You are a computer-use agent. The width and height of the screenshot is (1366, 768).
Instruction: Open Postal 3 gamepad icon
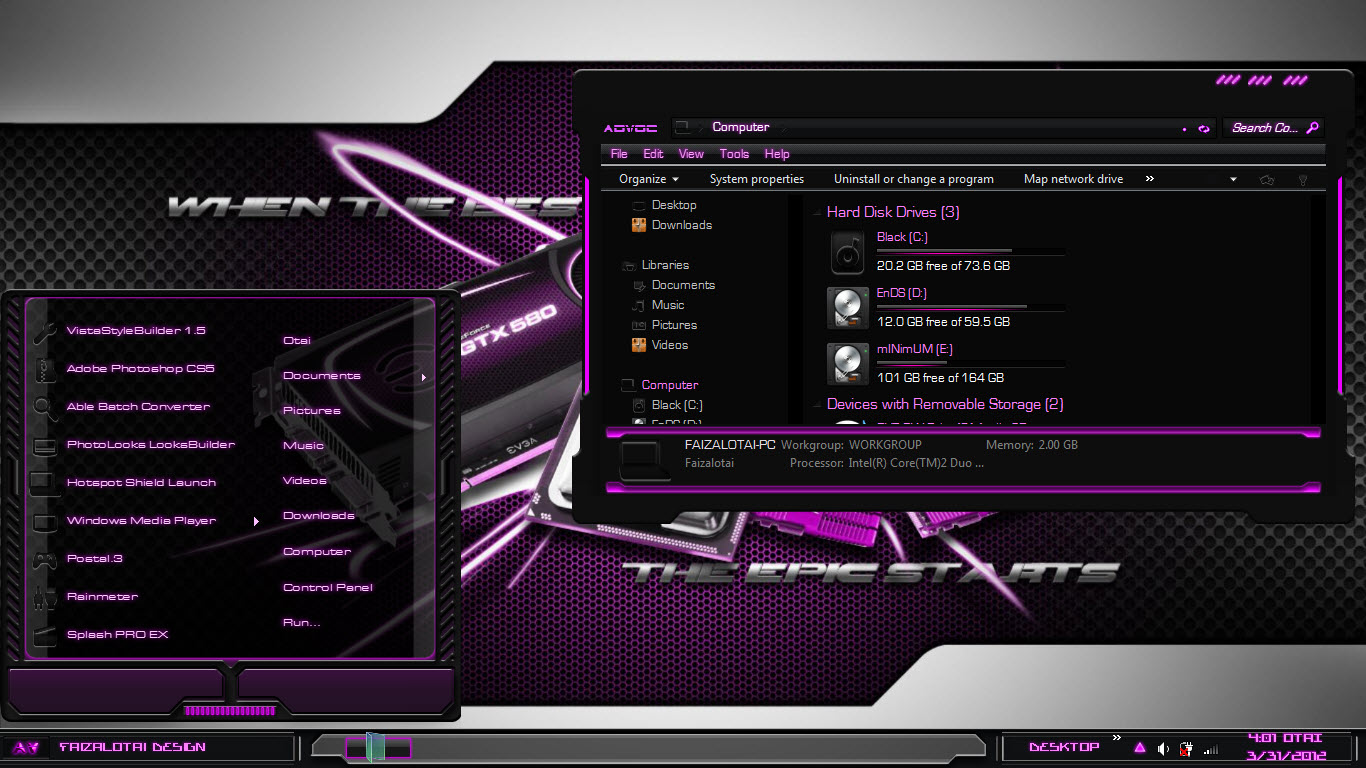coord(44,559)
